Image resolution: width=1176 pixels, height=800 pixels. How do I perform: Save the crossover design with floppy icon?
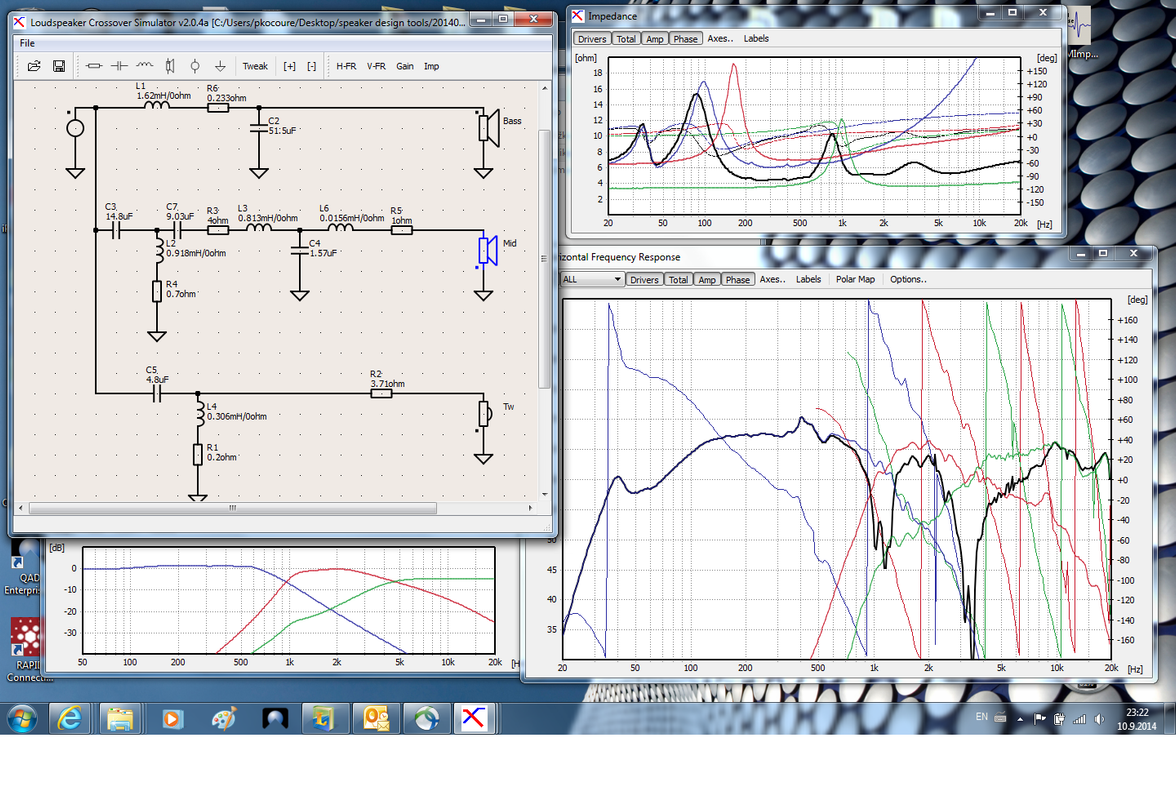coord(59,66)
